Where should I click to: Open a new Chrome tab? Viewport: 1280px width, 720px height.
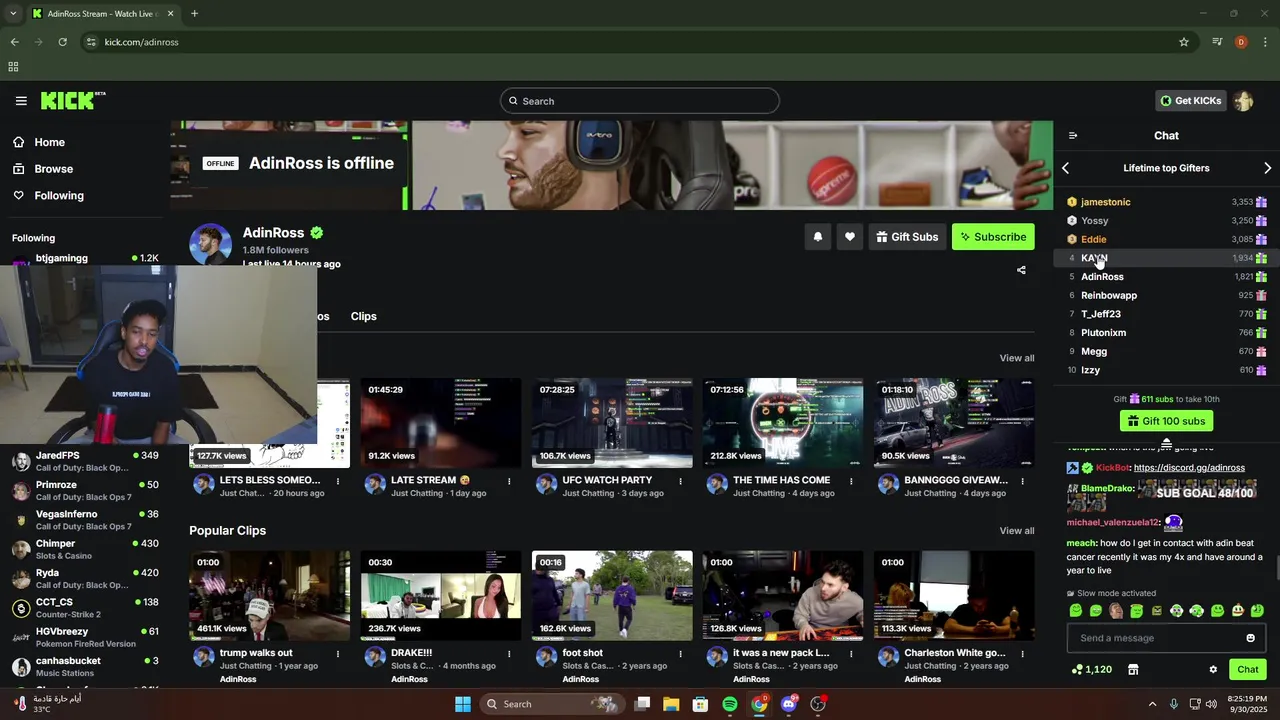point(194,14)
